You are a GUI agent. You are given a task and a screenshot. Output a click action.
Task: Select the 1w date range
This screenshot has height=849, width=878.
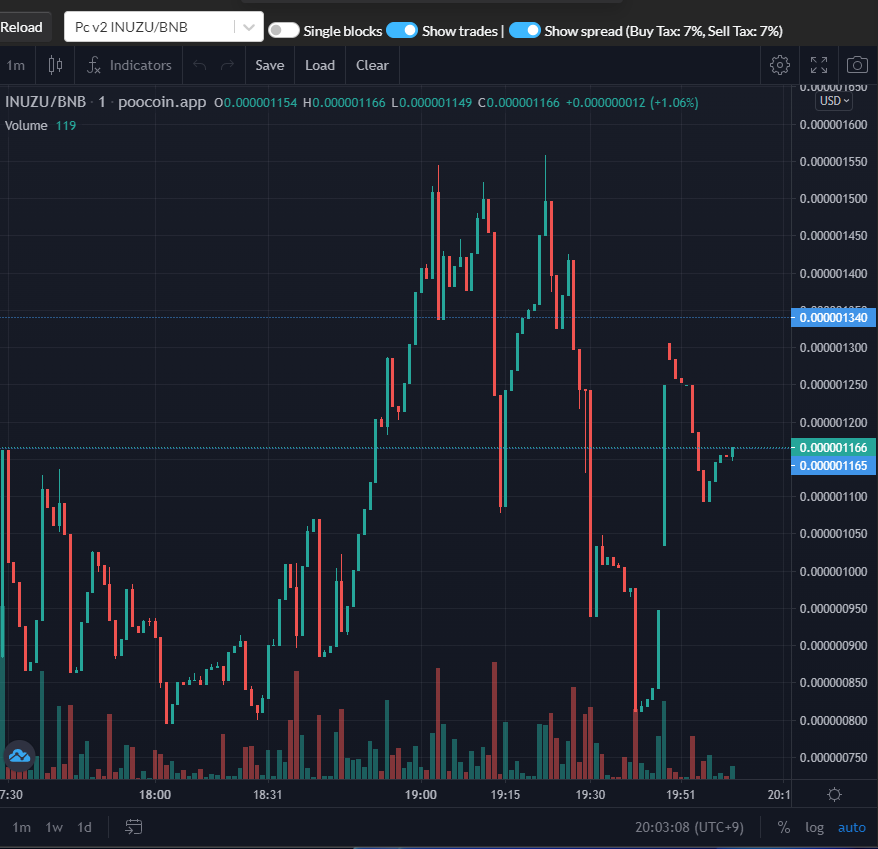click(54, 827)
